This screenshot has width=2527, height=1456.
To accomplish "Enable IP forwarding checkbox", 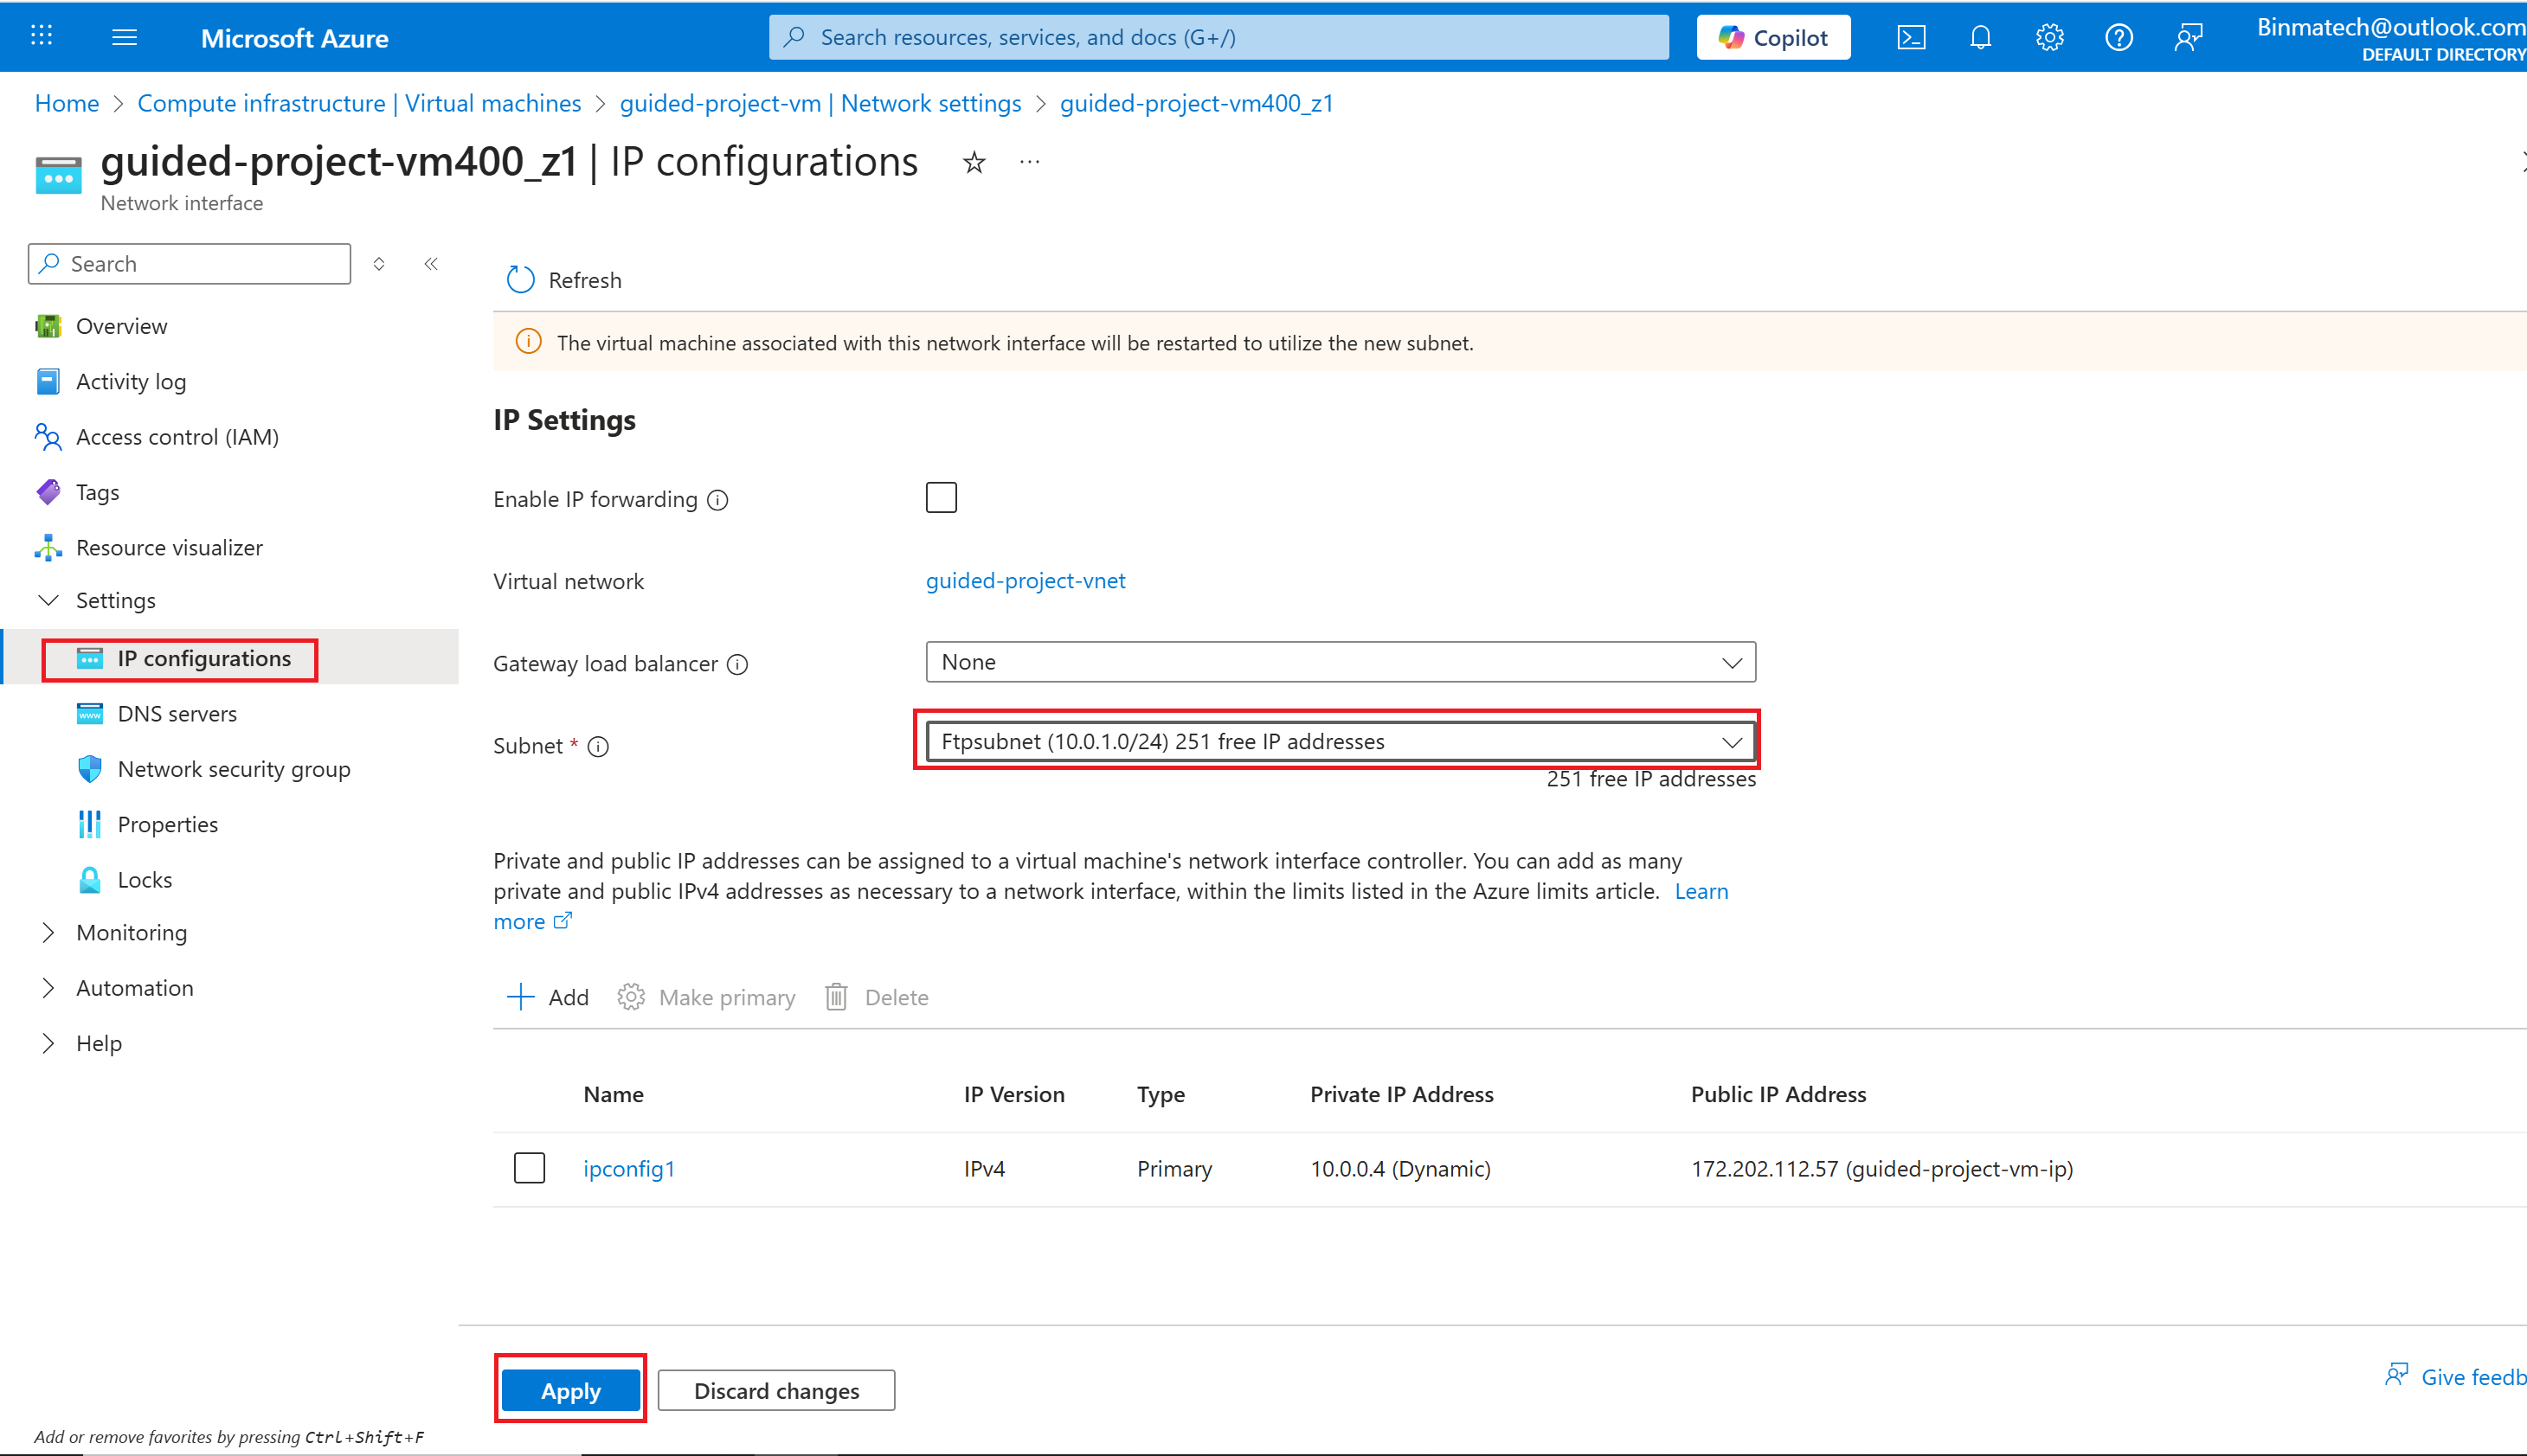I will (x=941, y=498).
